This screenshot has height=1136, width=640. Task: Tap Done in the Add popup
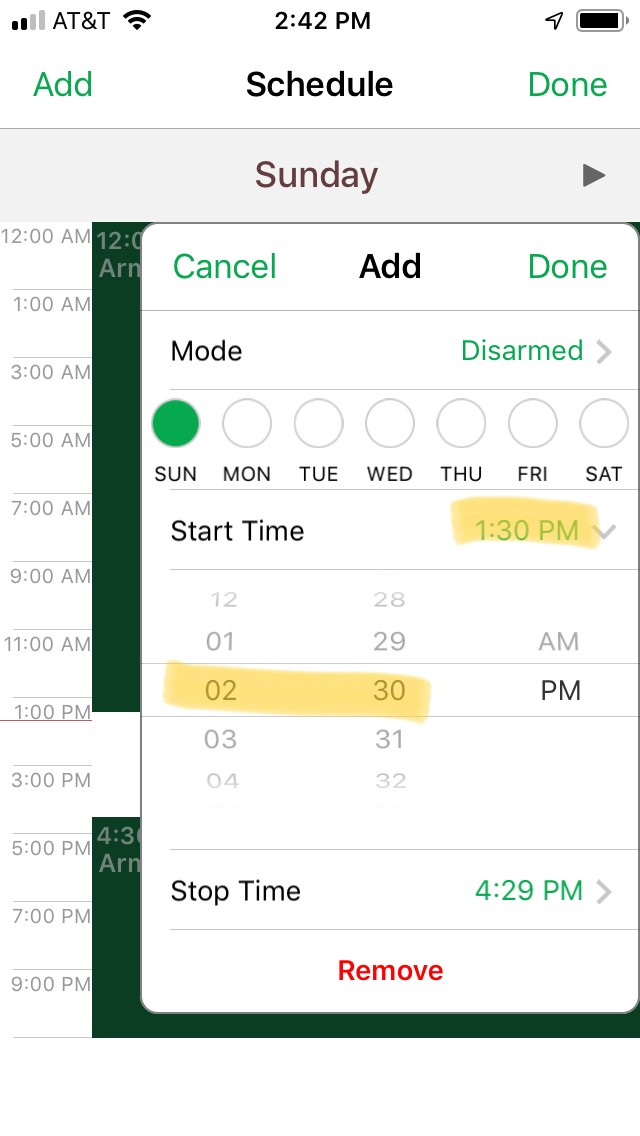coord(568,267)
